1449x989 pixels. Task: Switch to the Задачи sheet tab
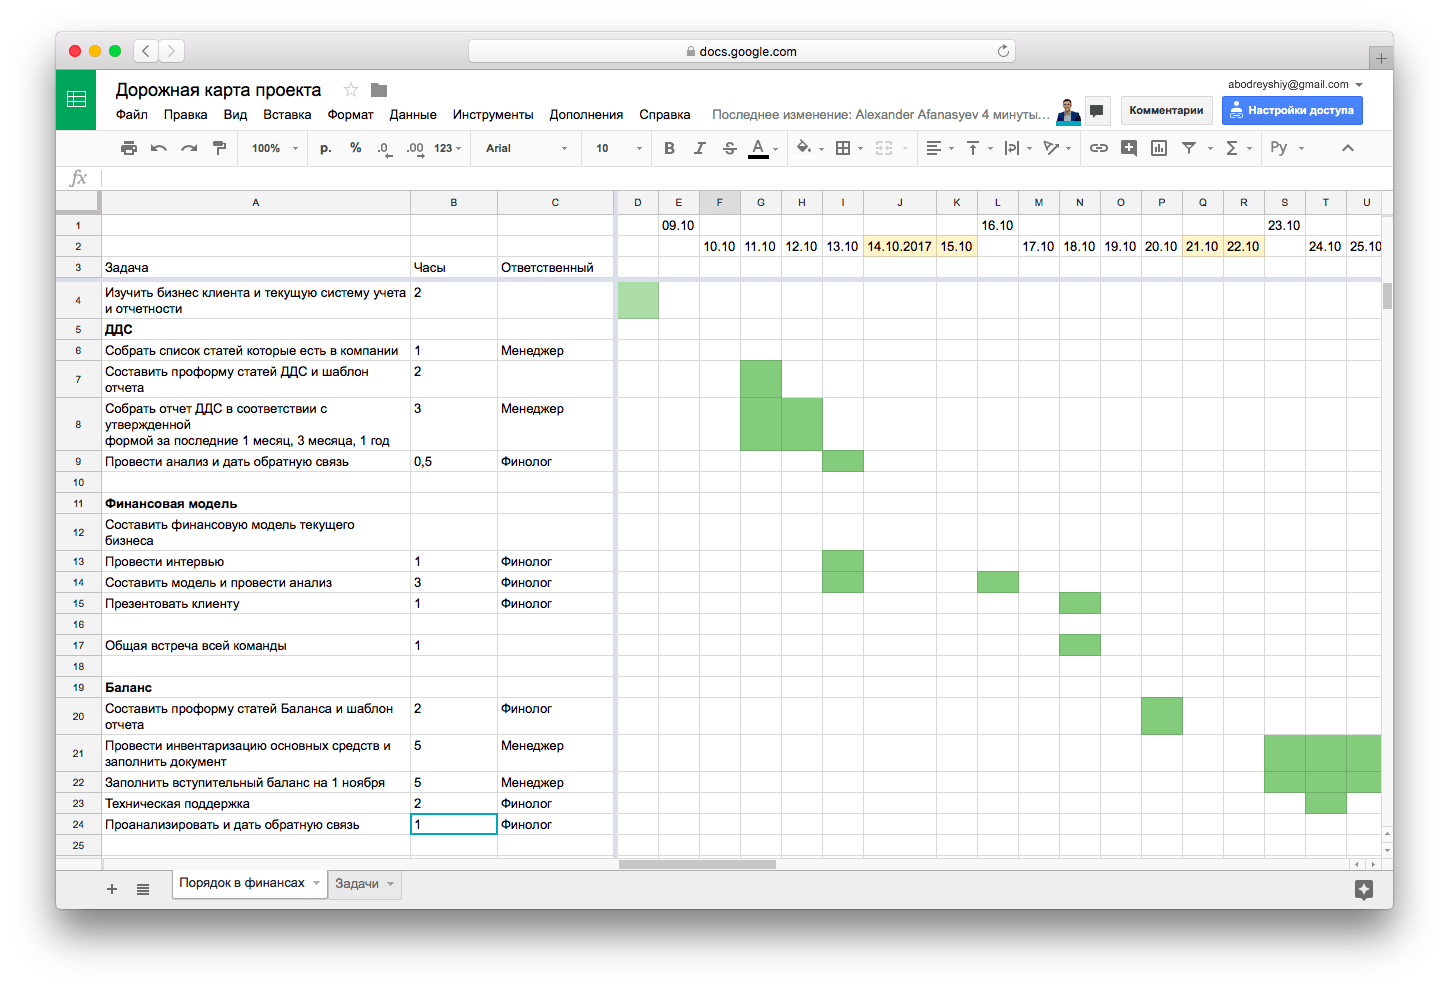click(x=357, y=884)
